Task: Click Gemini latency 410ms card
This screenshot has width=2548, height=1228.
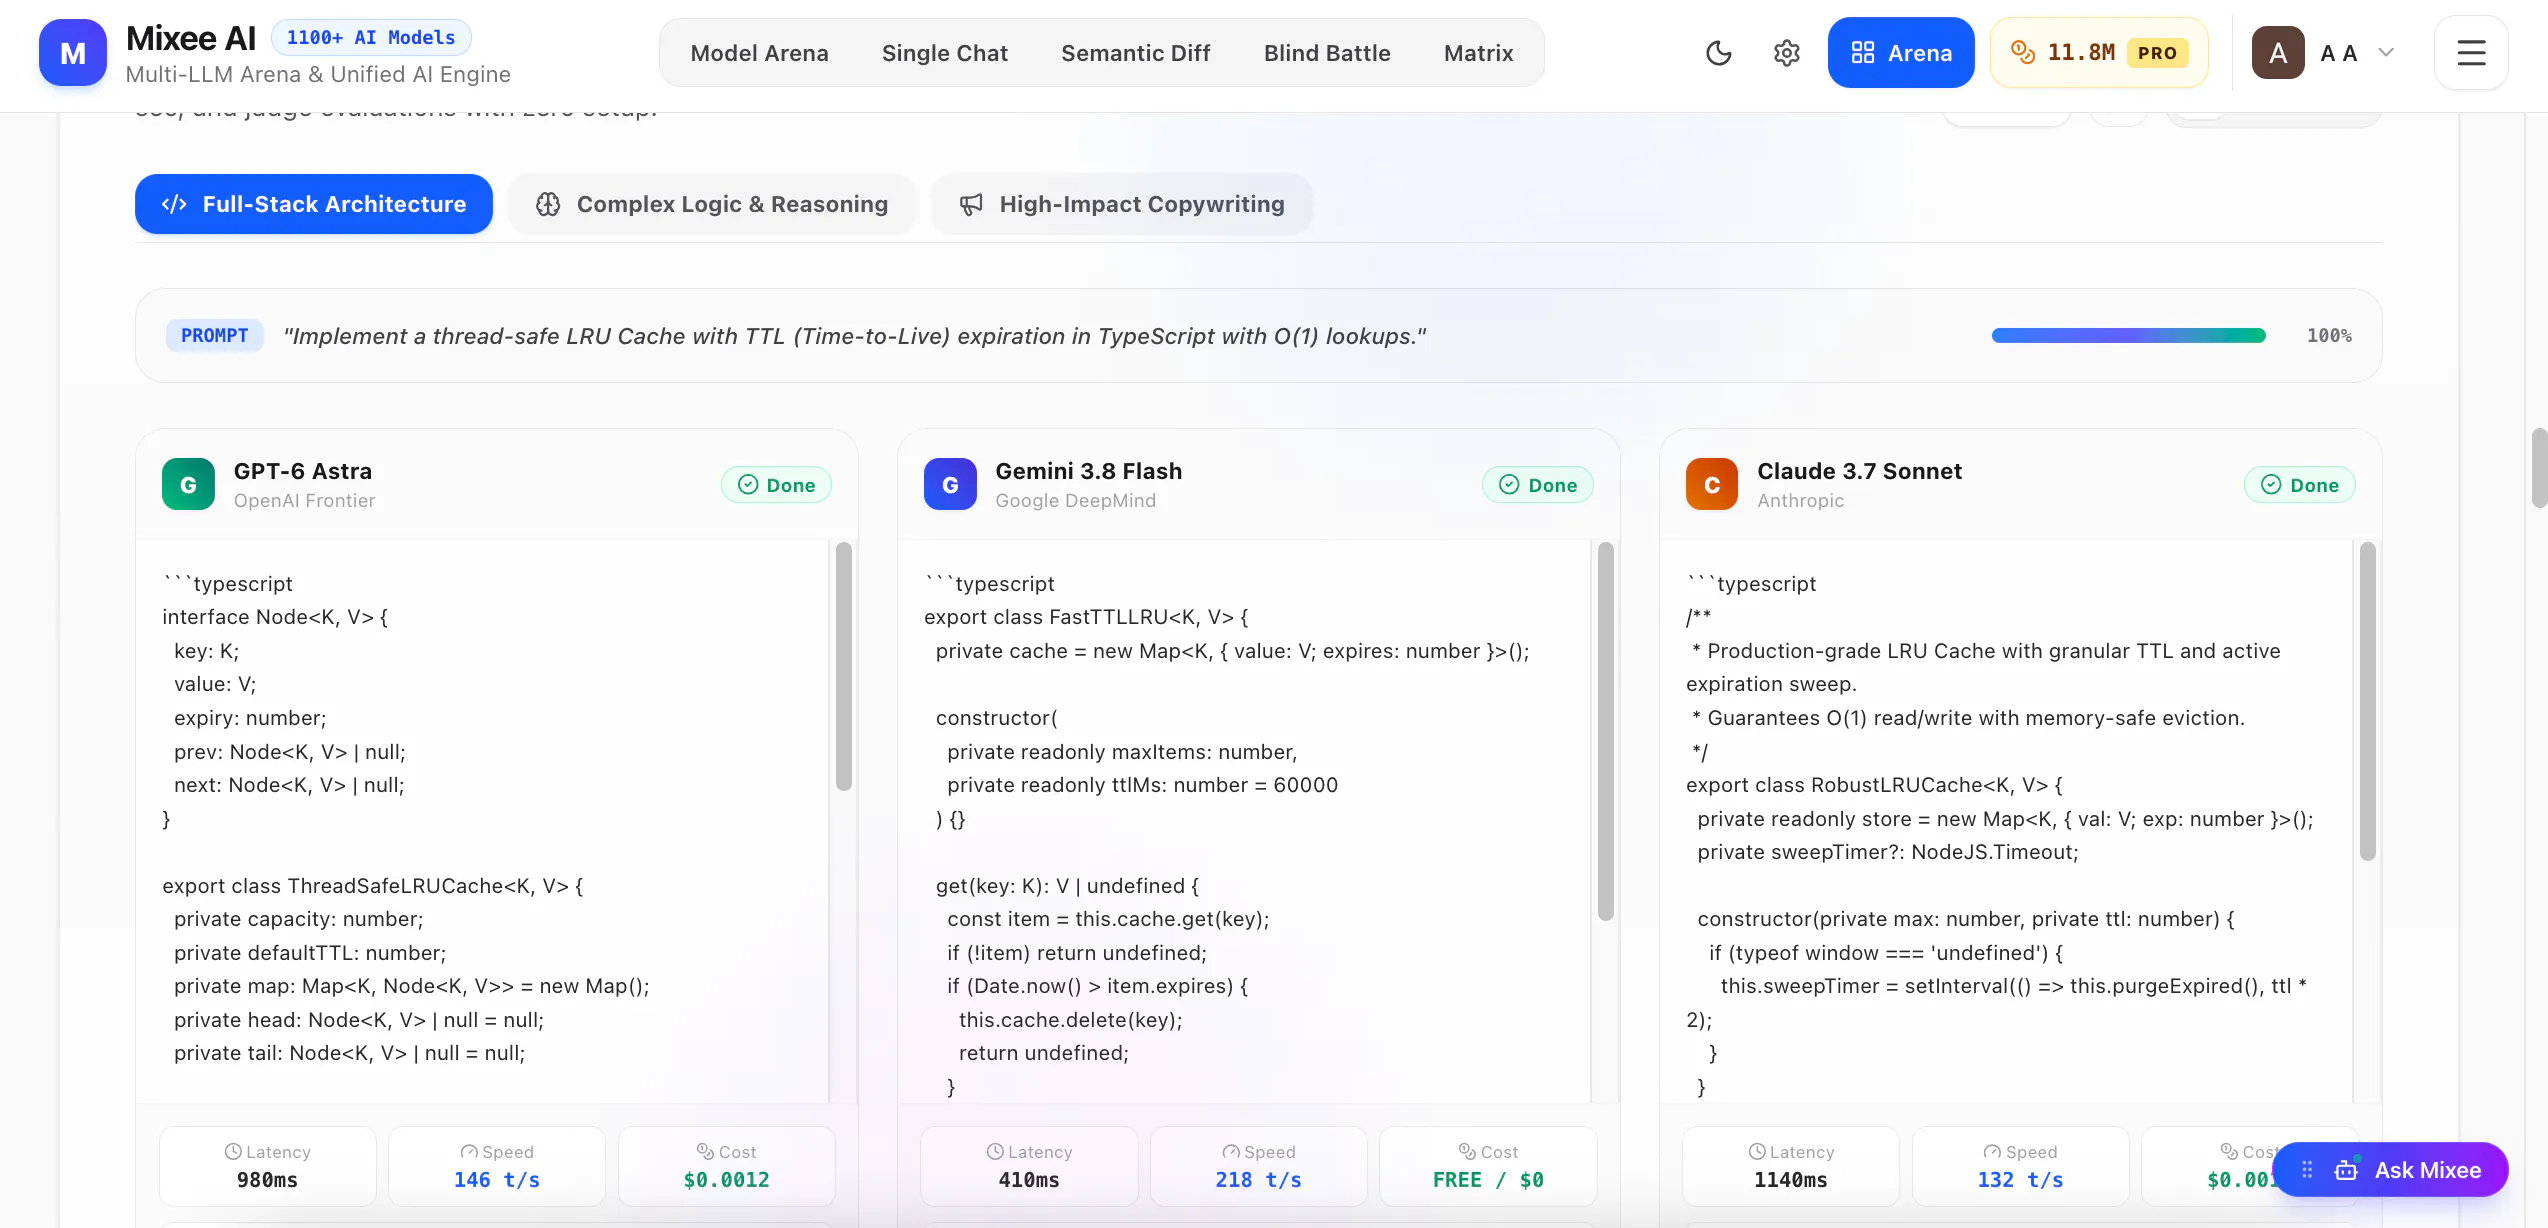Action: [1029, 1166]
